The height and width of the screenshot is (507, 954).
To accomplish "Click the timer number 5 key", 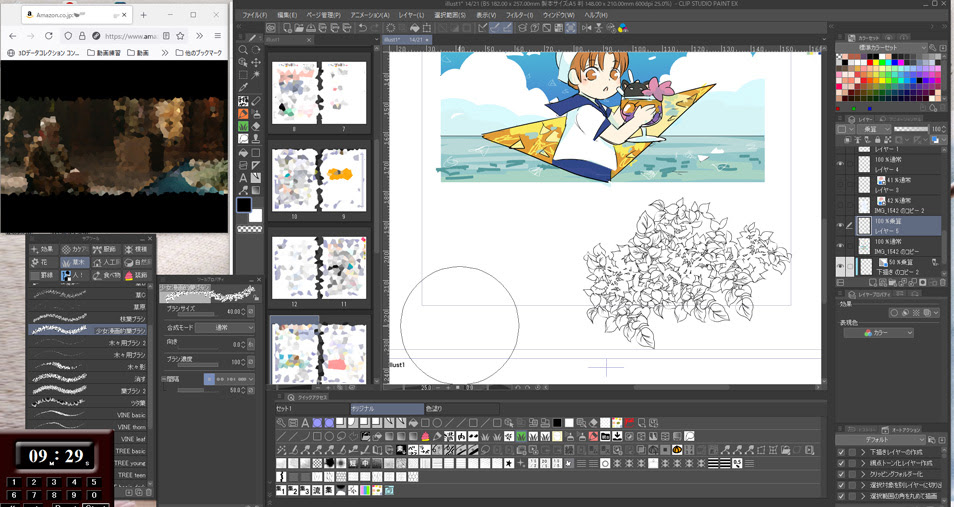I will click(94, 482).
